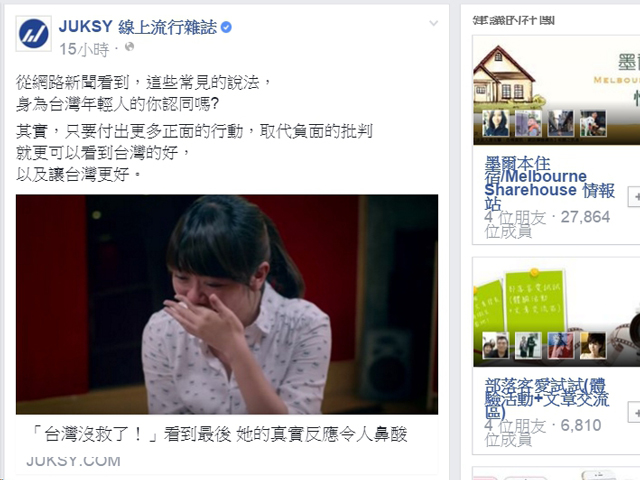Click the dog member photo in Melbourne group
Viewport: 640px width, 480px height.
click(593, 123)
